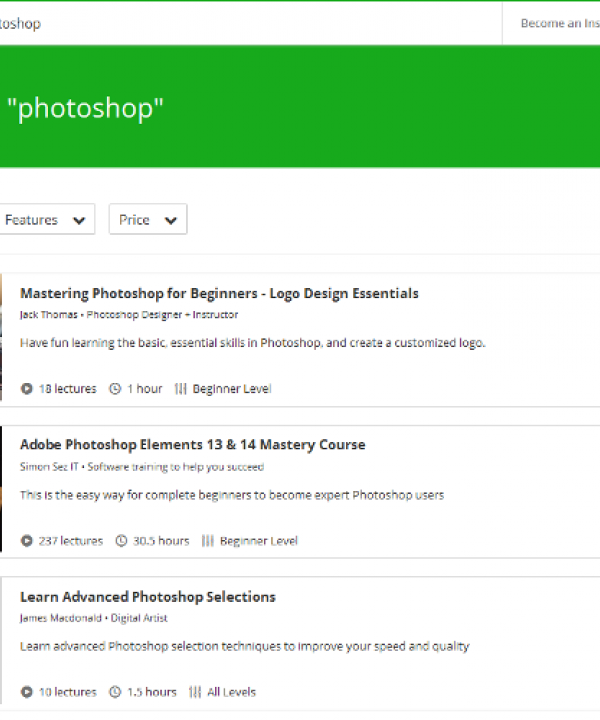Screen dimensions: 600x720
Task: Click the level bars icon beside Beginner Level in Logo Design course
Action: click(180, 389)
